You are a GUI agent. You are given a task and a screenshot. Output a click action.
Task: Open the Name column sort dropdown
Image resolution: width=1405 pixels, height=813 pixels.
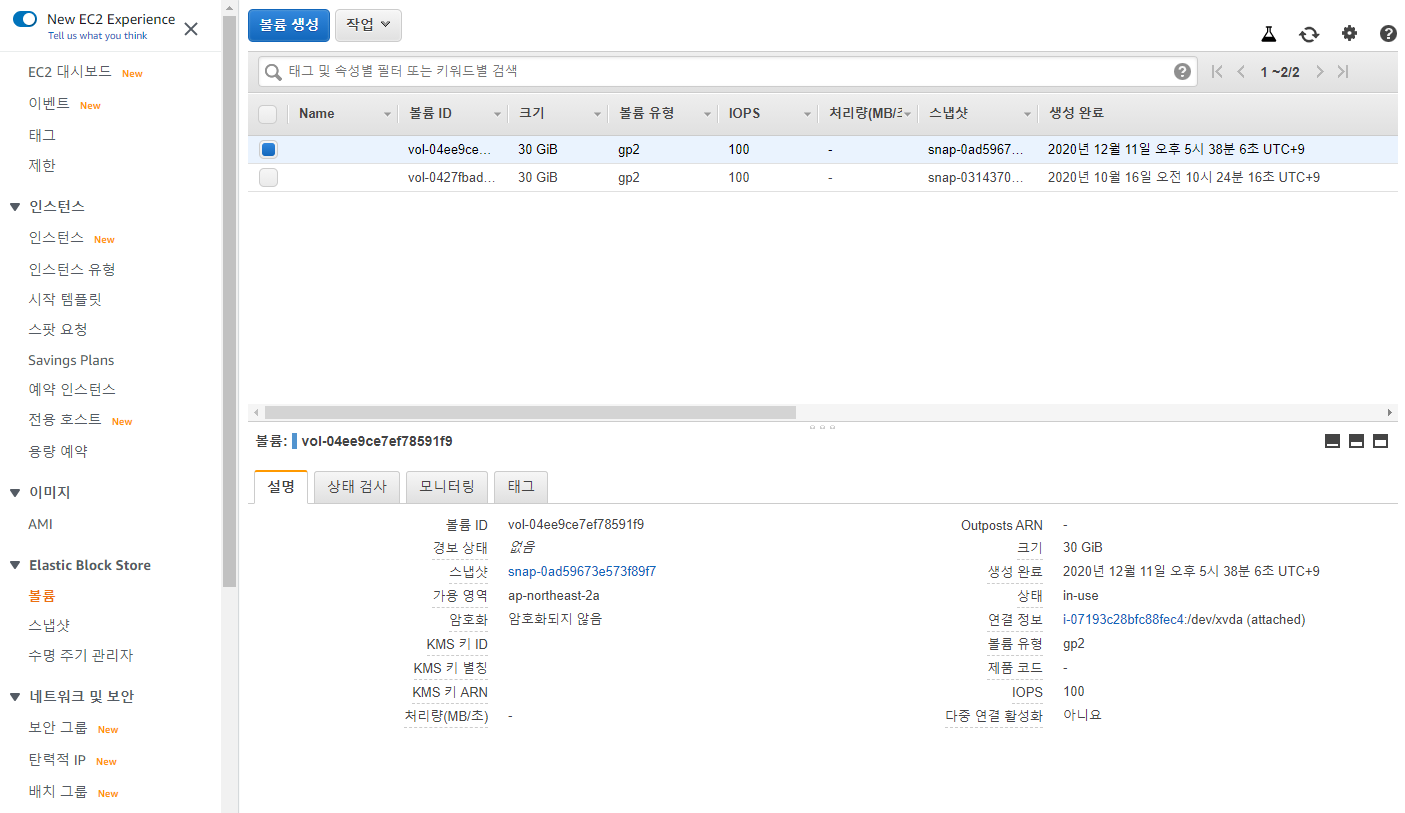coord(388,114)
